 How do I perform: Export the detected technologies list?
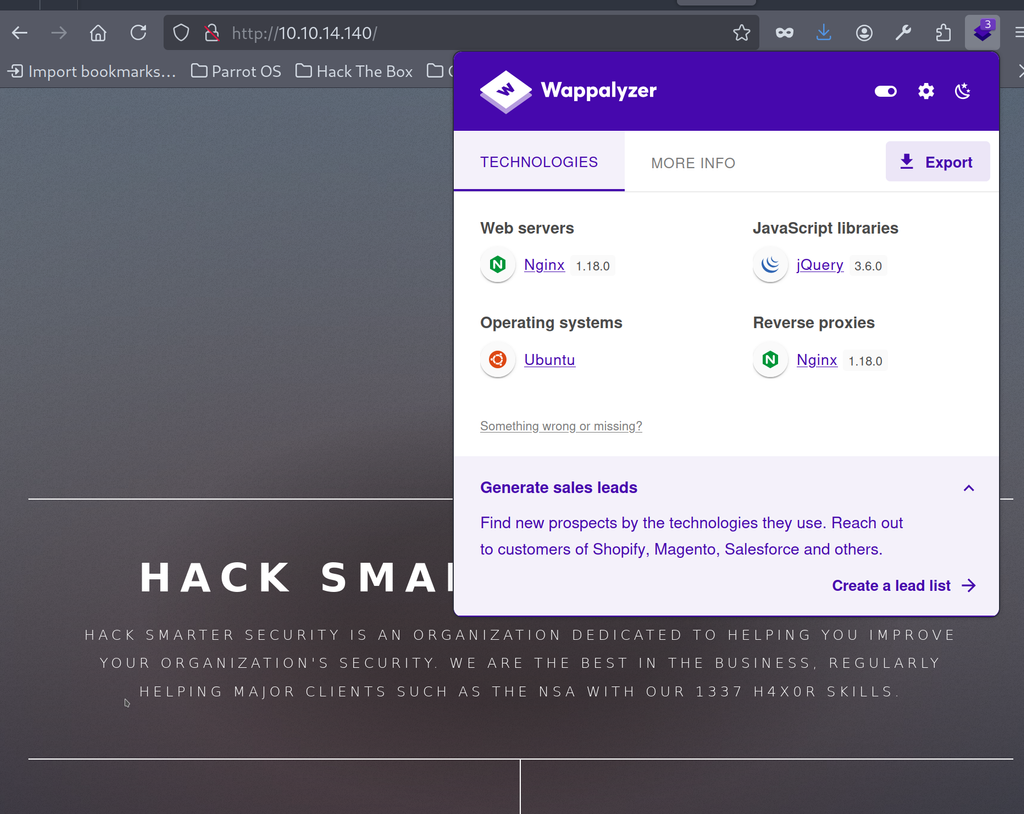point(937,162)
